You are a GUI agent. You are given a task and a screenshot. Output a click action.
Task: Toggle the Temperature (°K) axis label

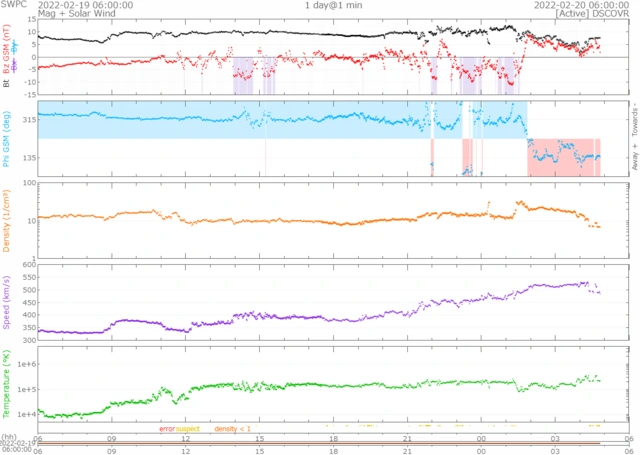click(6, 384)
